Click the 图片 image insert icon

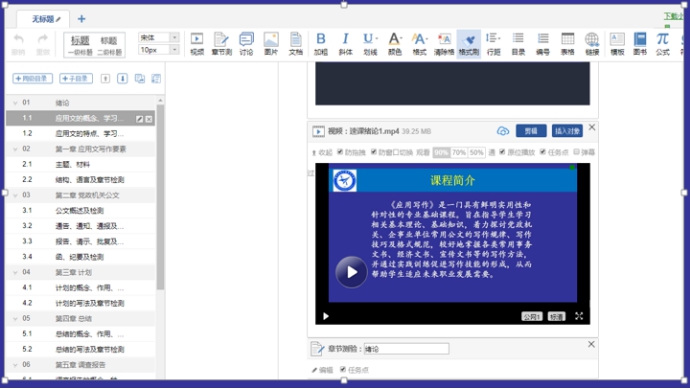tap(271, 44)
